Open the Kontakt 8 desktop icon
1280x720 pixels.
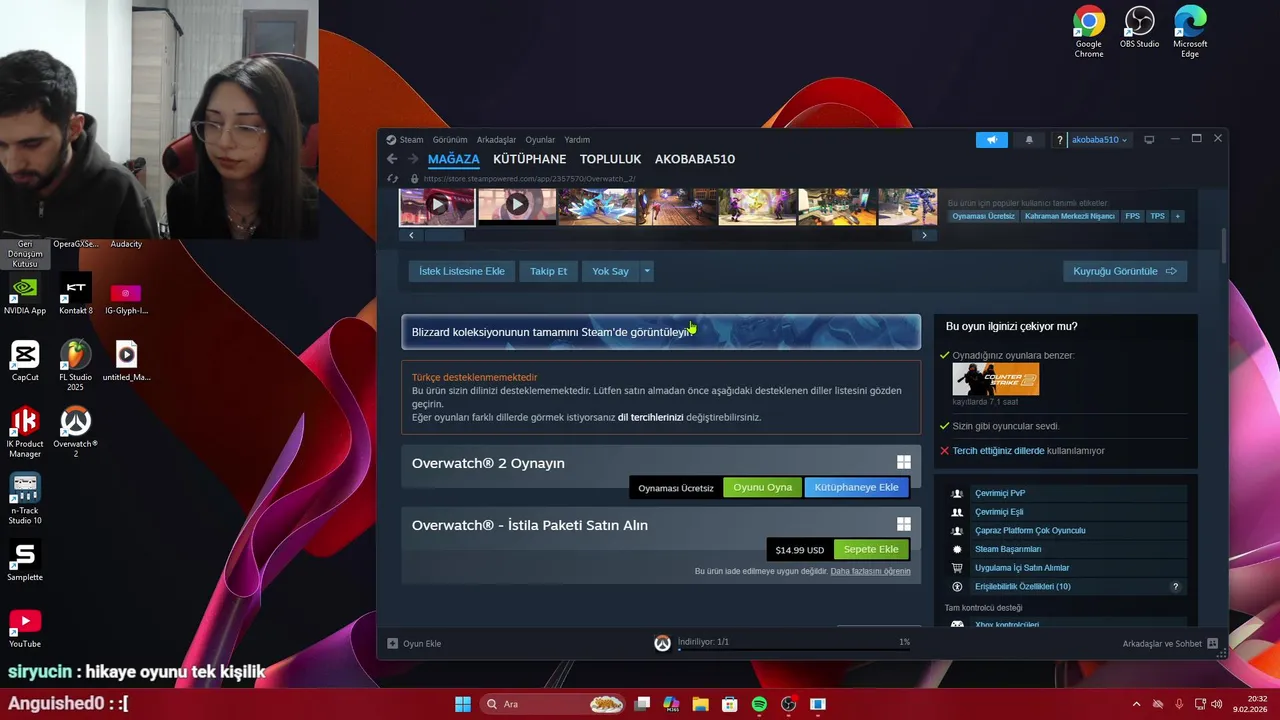pyautogui.click(x=75, y=296)
